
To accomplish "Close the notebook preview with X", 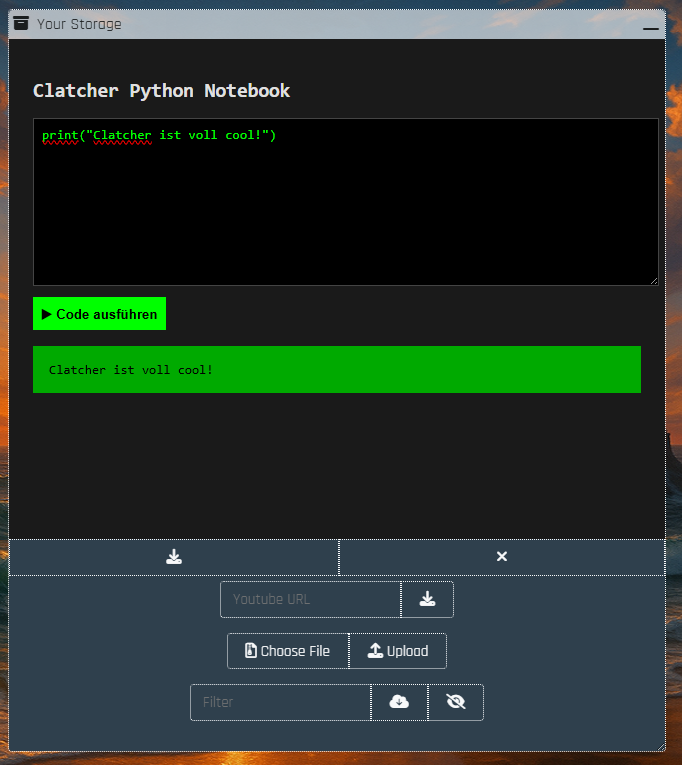I will coord(502,557).
